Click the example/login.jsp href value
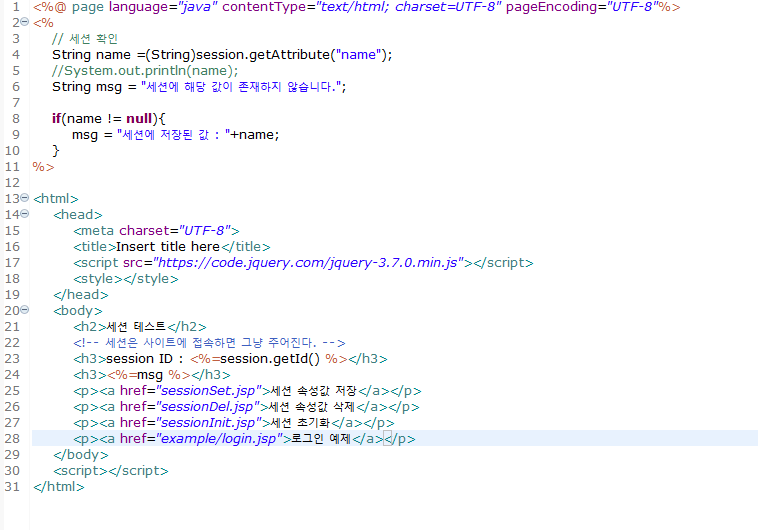Image resolution: width=758 pixels, height=530 pixels. tap(219, 439)
